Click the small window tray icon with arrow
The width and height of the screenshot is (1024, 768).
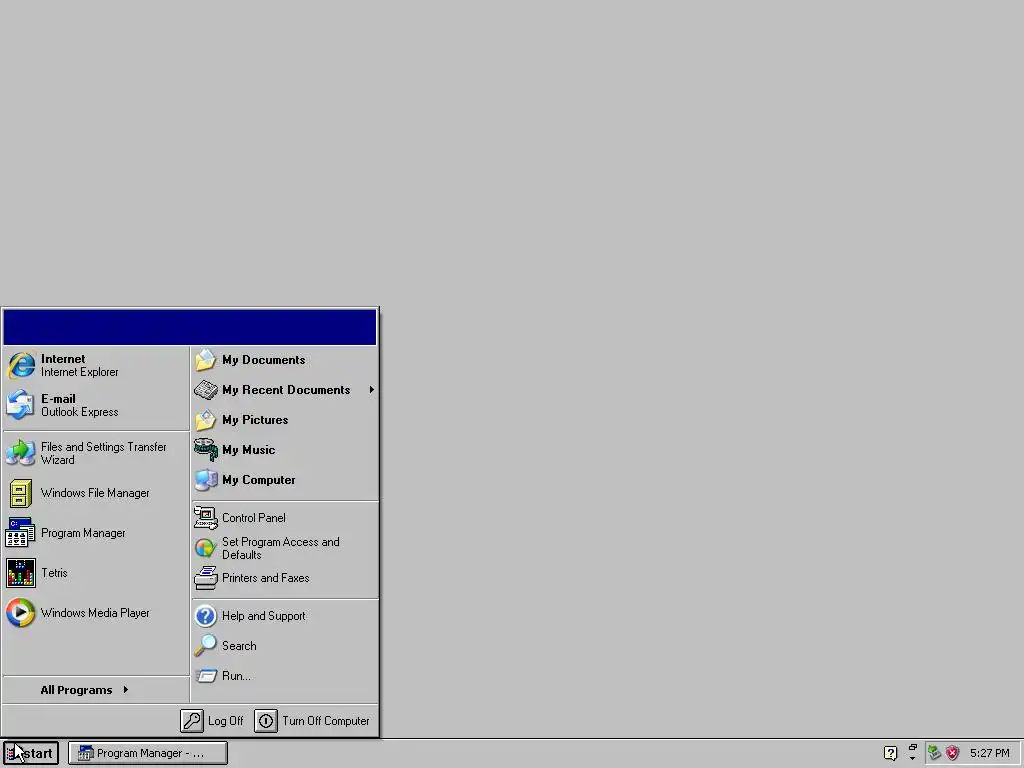[x=912, y=752]
